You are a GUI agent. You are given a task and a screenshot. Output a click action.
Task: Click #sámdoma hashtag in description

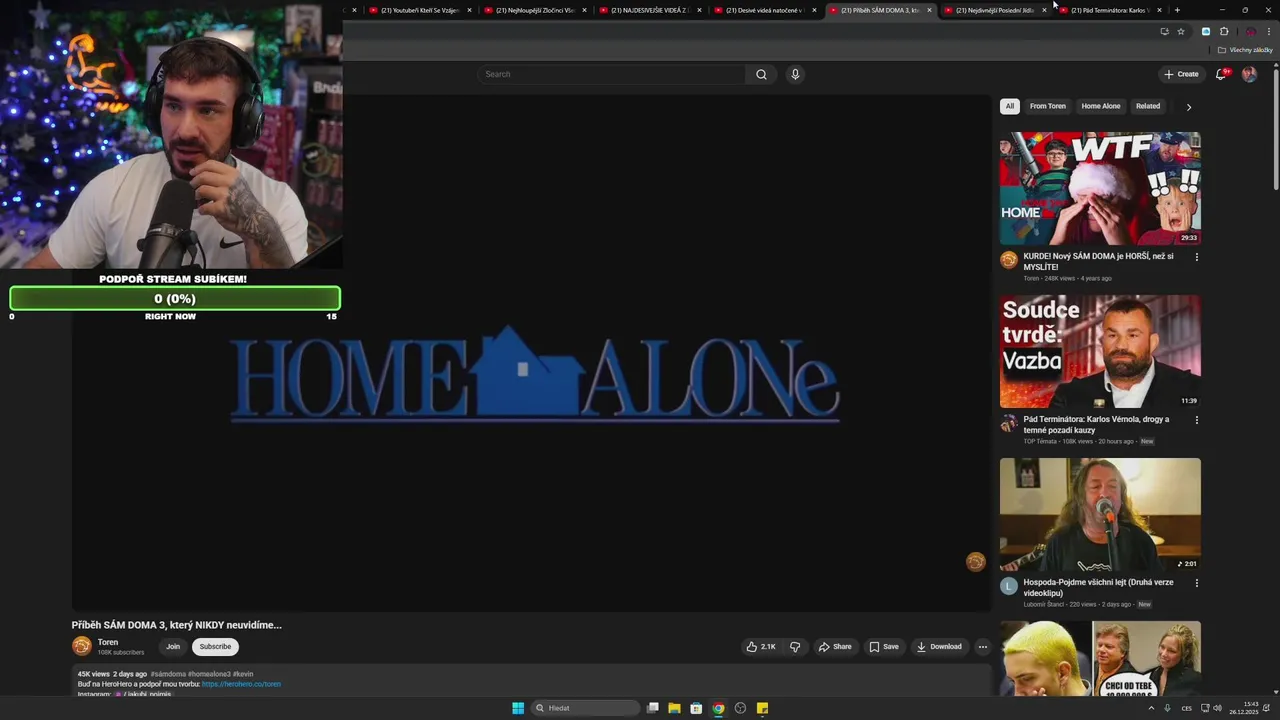click(x=168, y=674)
